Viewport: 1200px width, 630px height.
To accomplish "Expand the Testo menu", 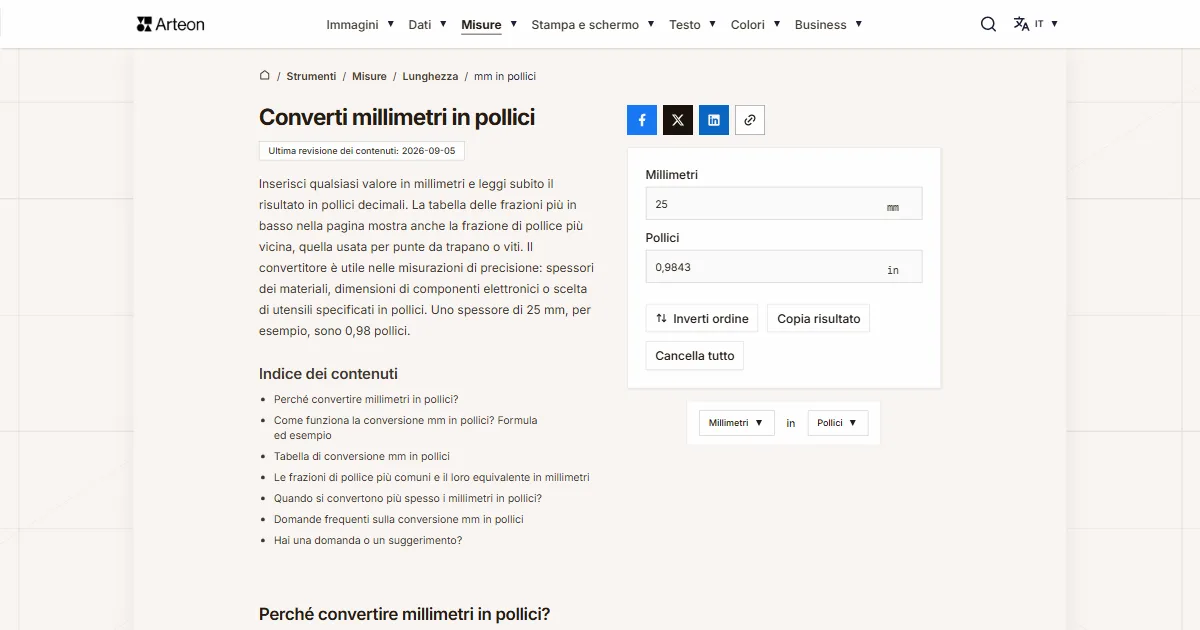I will [693, 25].
